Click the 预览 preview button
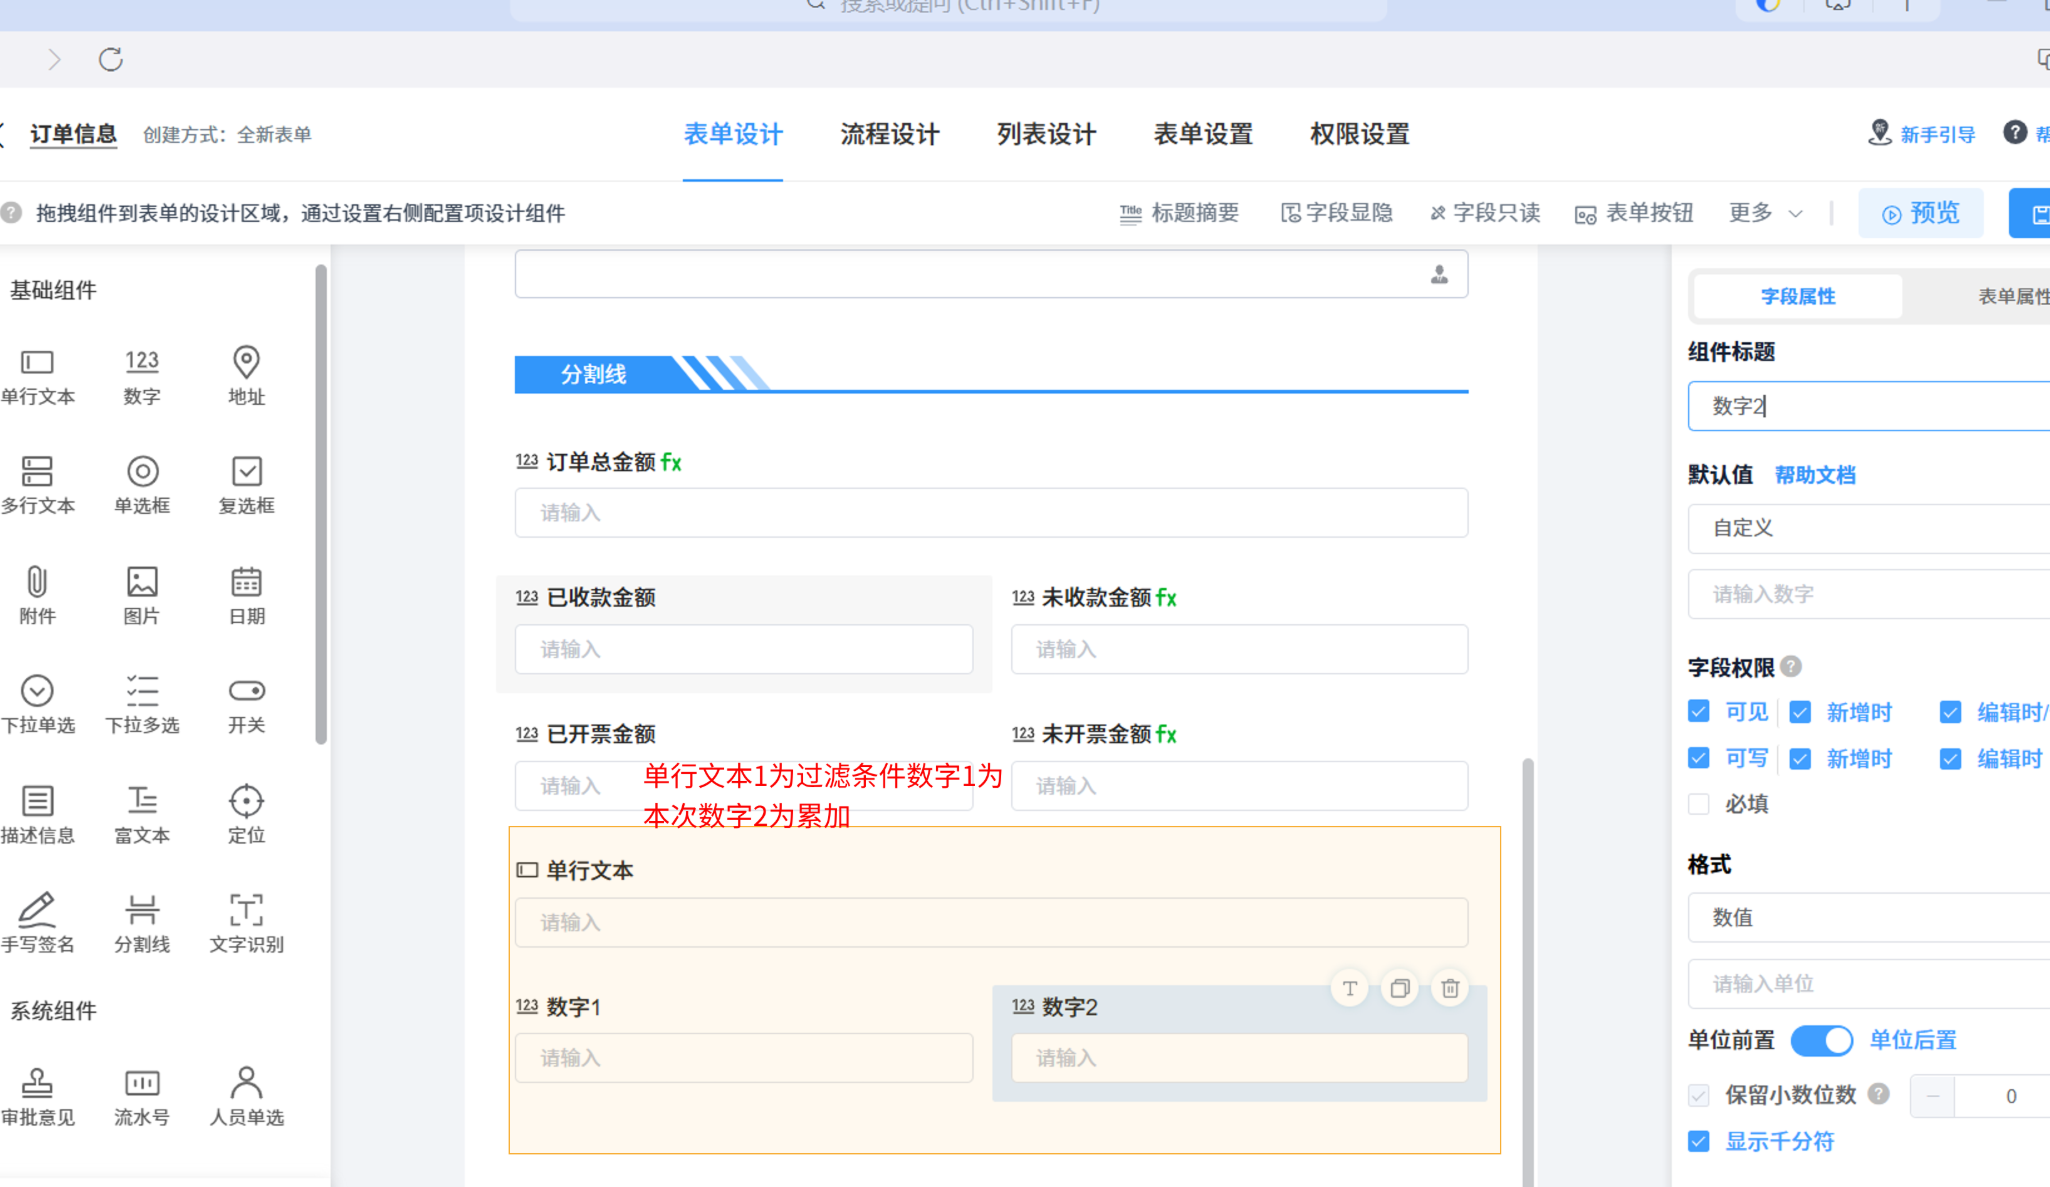2050x1187 pixels. (x=1921, y=213)
